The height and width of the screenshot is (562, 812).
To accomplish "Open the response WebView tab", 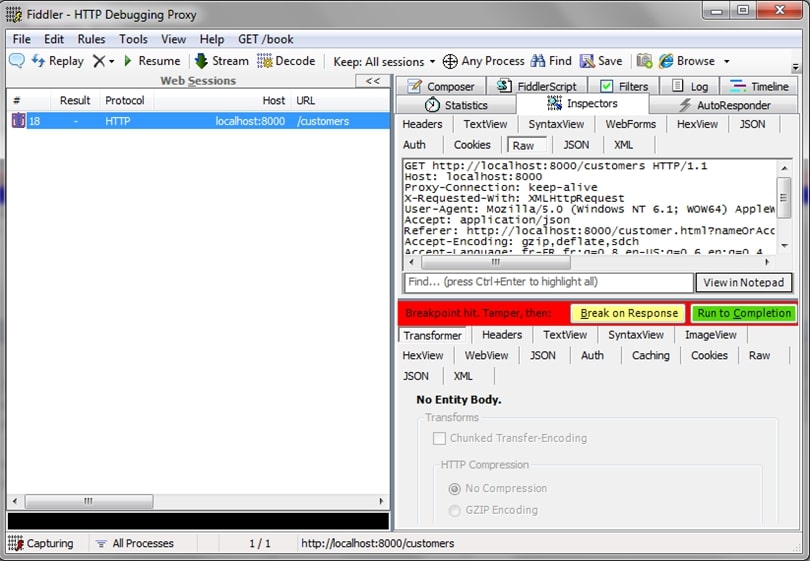I will click(x=486, y=356).
